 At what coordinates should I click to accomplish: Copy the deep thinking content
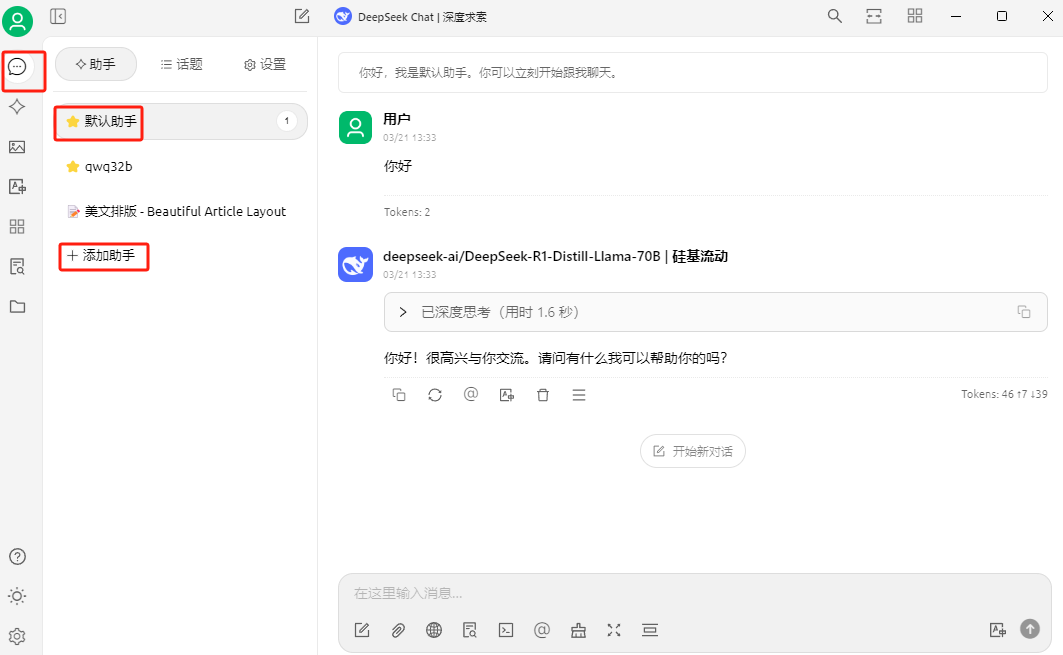pyautogui.click(x=1024, y=312)
